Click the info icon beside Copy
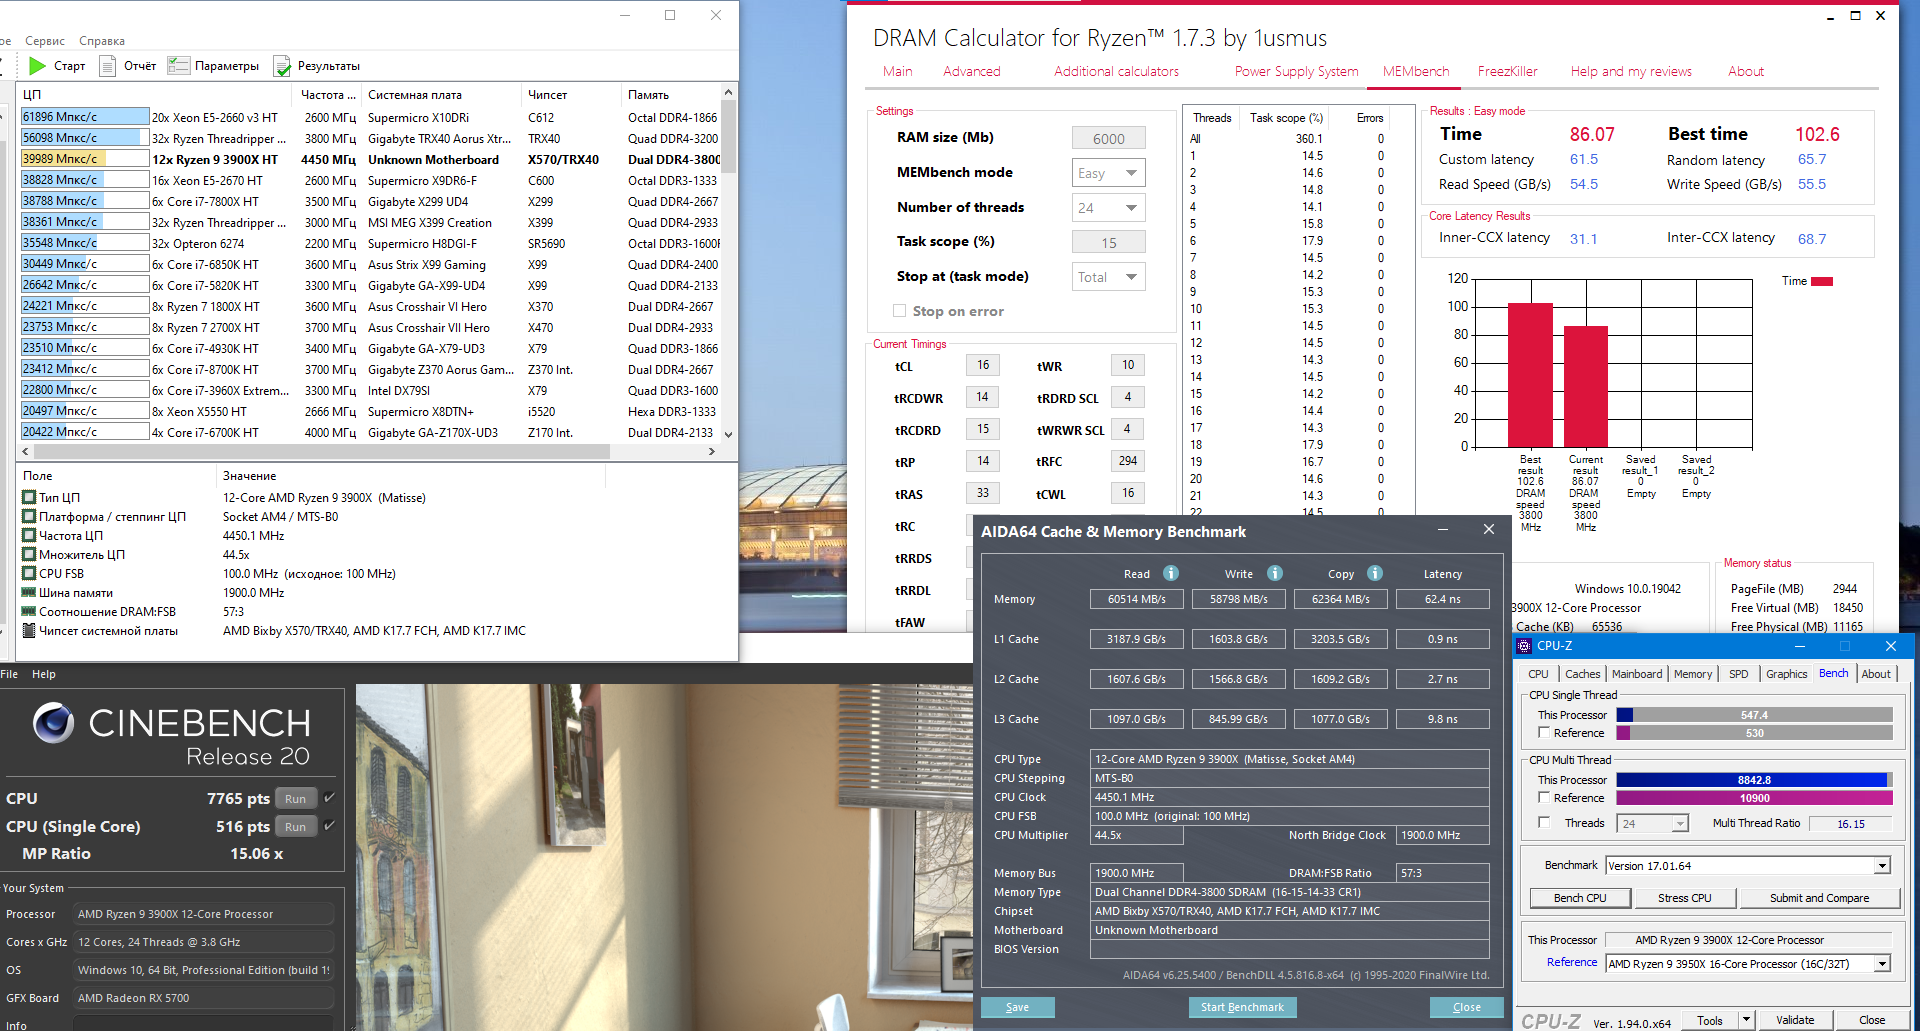The width and height of the screenshot is (1920, 1031). [1375, 573]
